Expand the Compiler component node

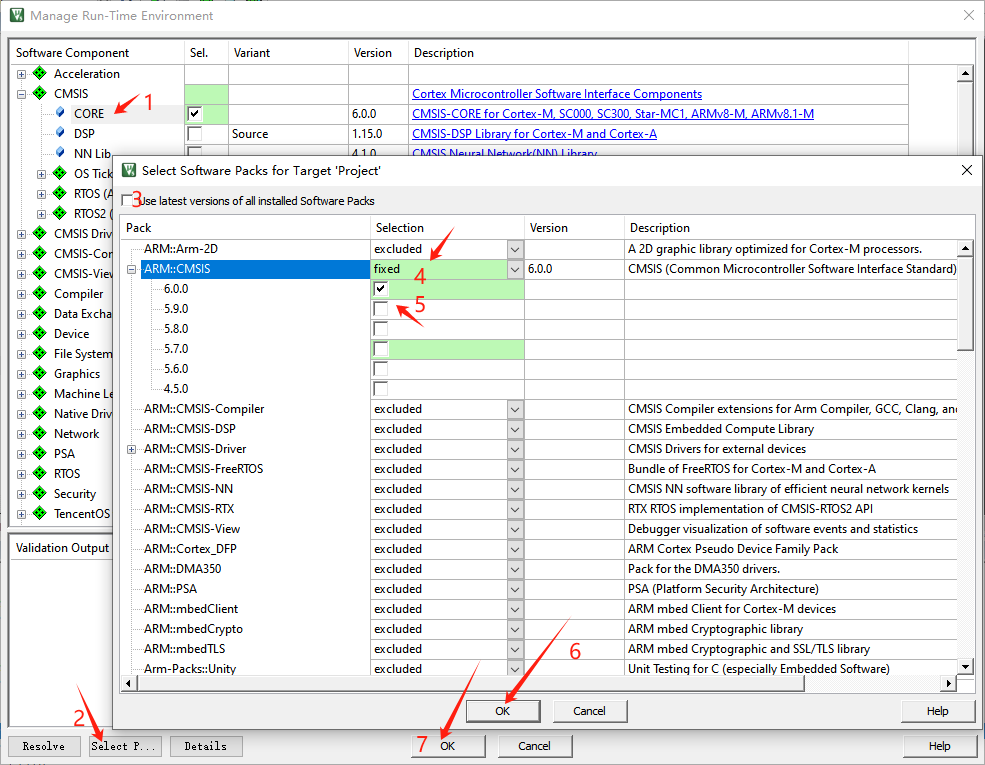[x=21, y=294]
